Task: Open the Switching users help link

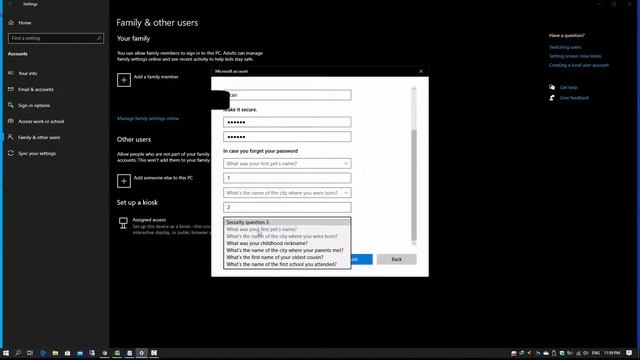Action: click(564, 47)
